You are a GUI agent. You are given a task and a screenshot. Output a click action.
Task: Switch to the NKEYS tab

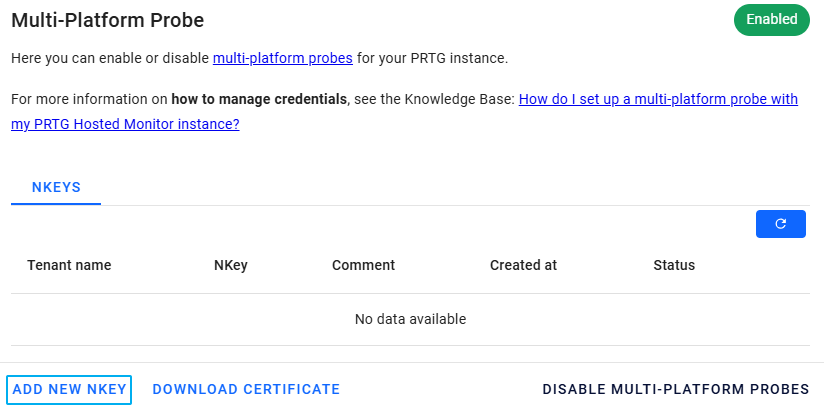point(56,187)
